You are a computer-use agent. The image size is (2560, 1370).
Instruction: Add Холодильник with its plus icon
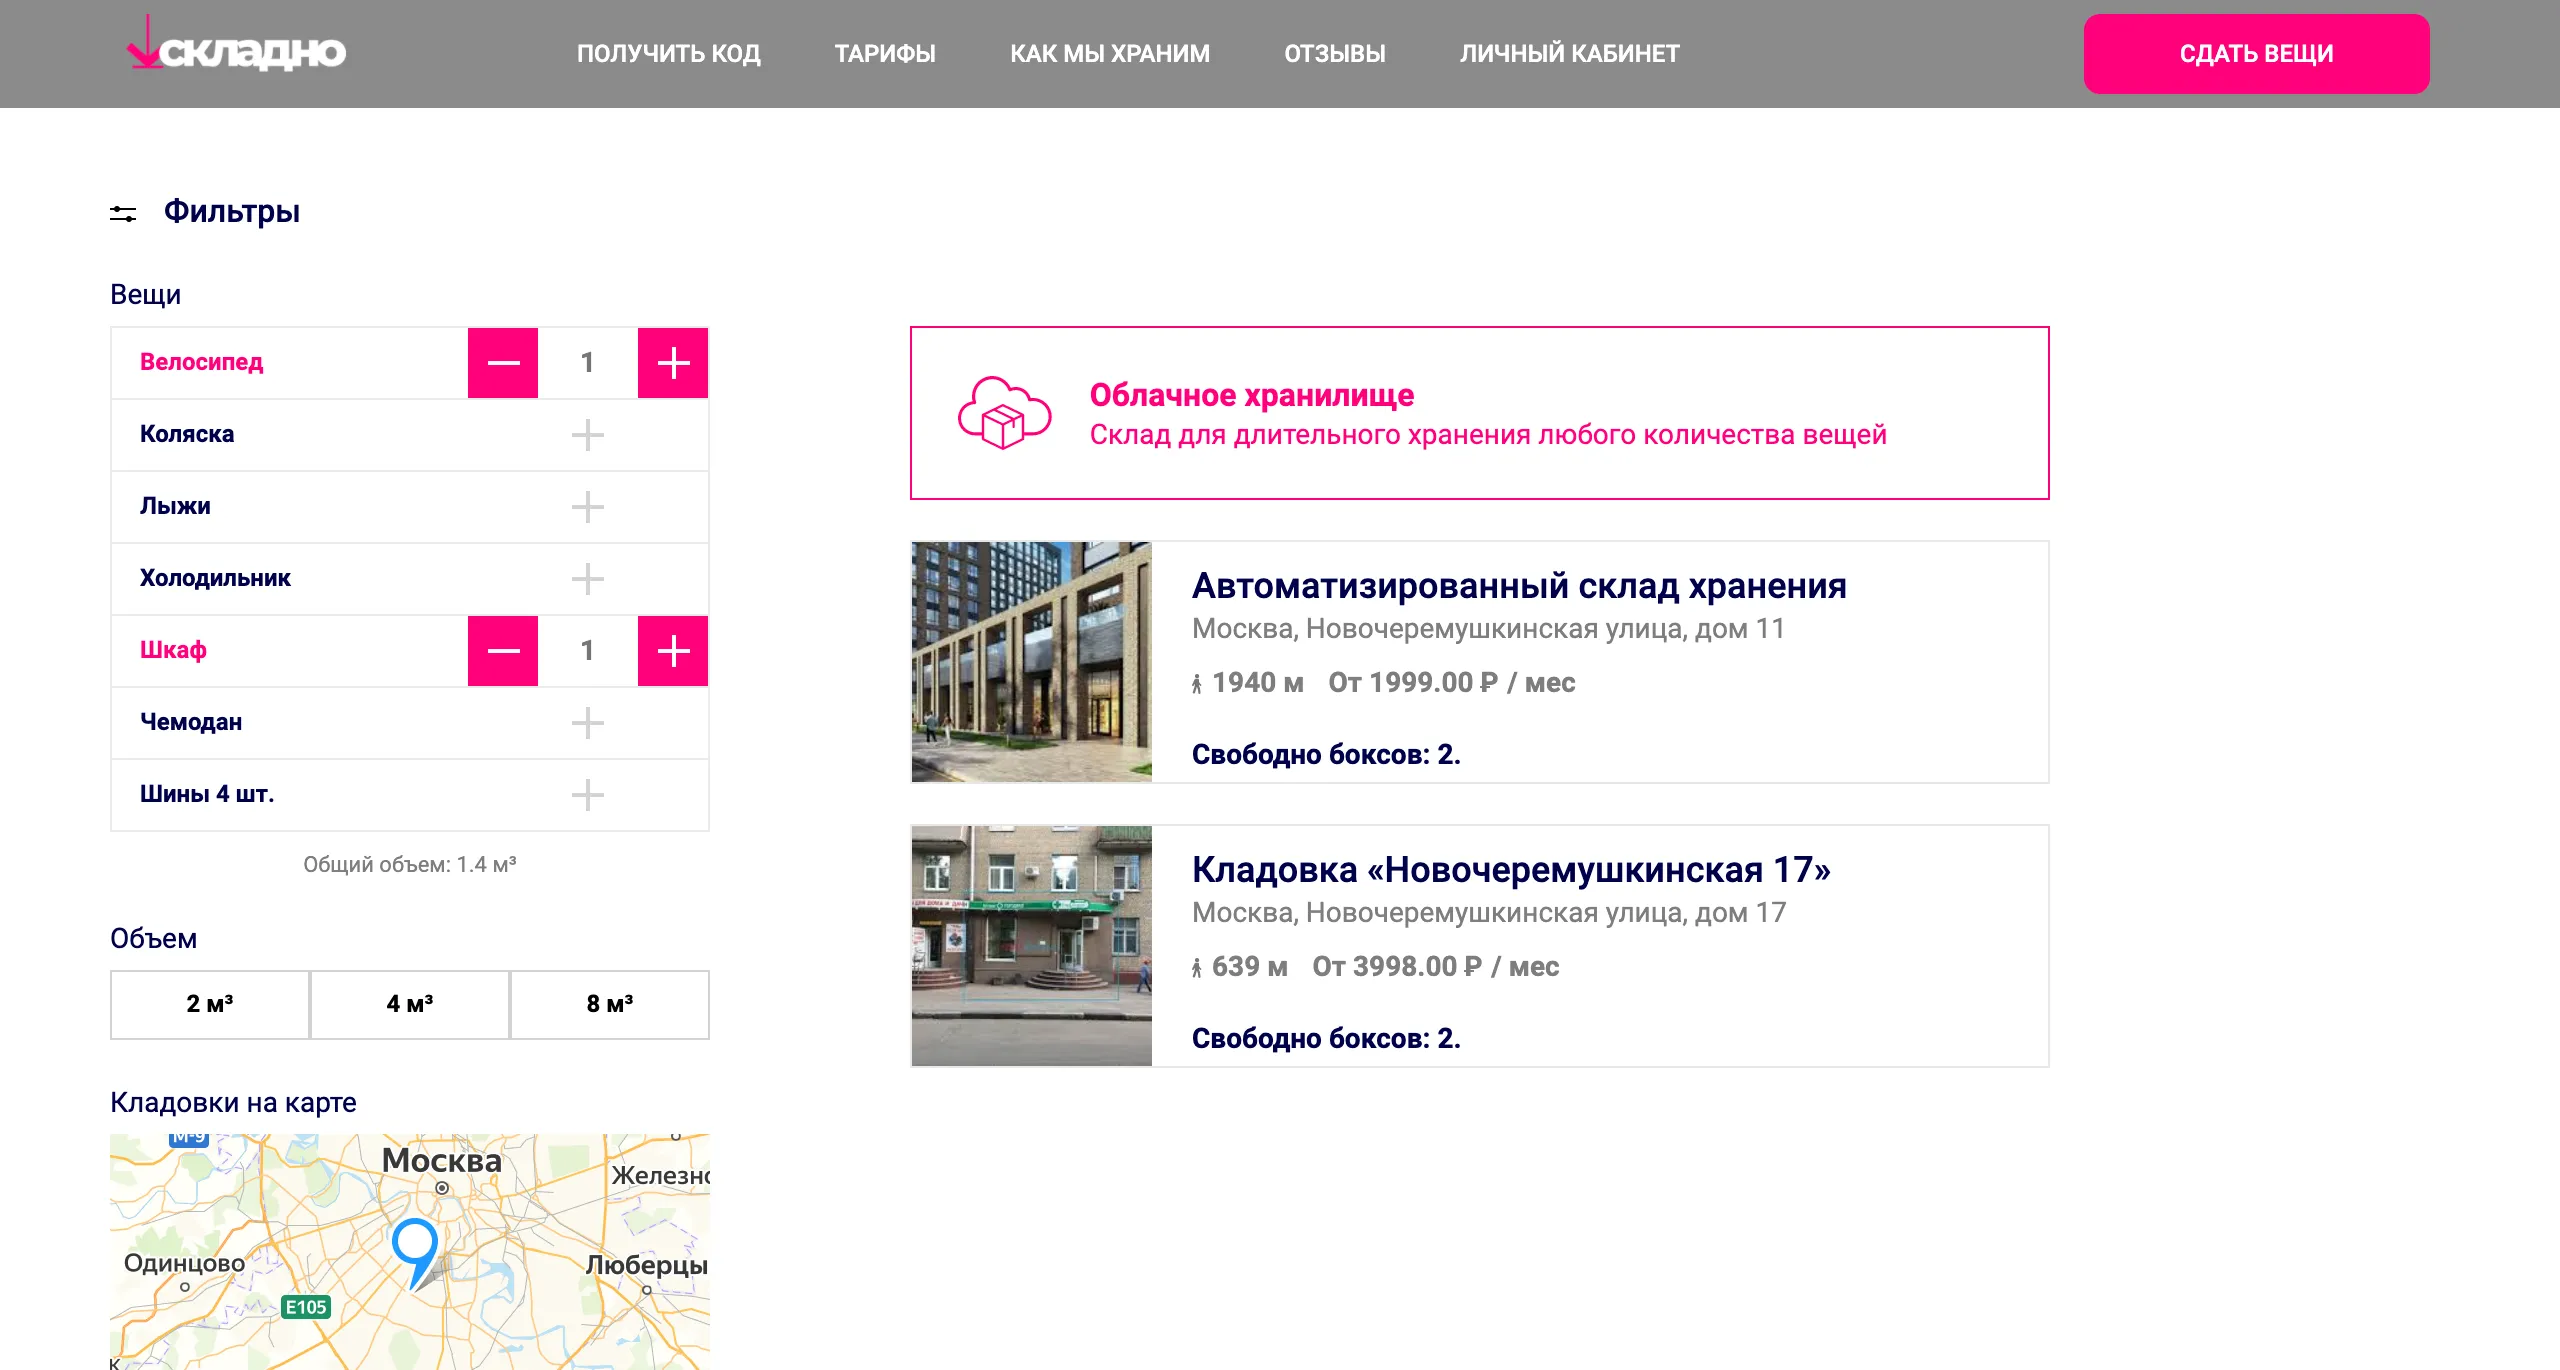click(x=587, y=579)
